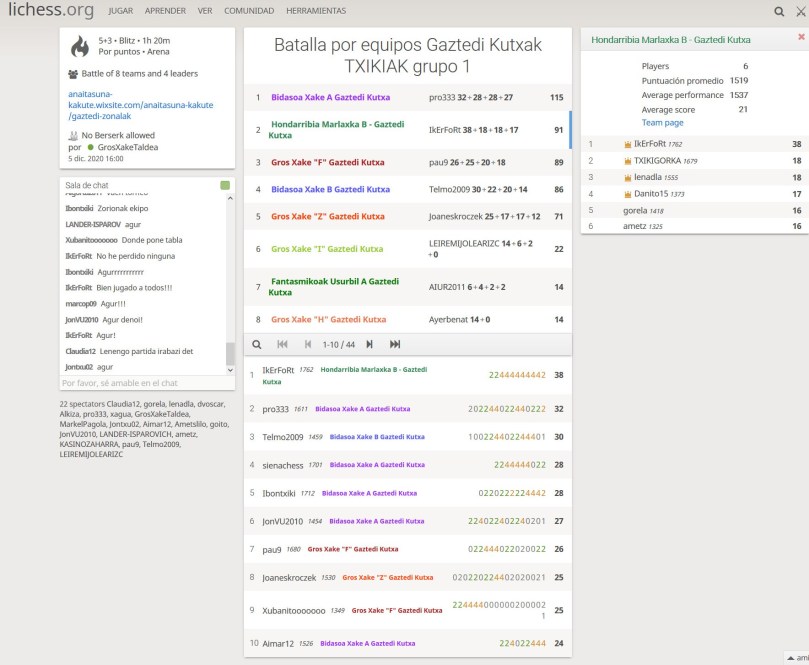This screenshot has width=809, height=665.
Task: Open the JUGAR menu
Action: (x=121, y=11)
